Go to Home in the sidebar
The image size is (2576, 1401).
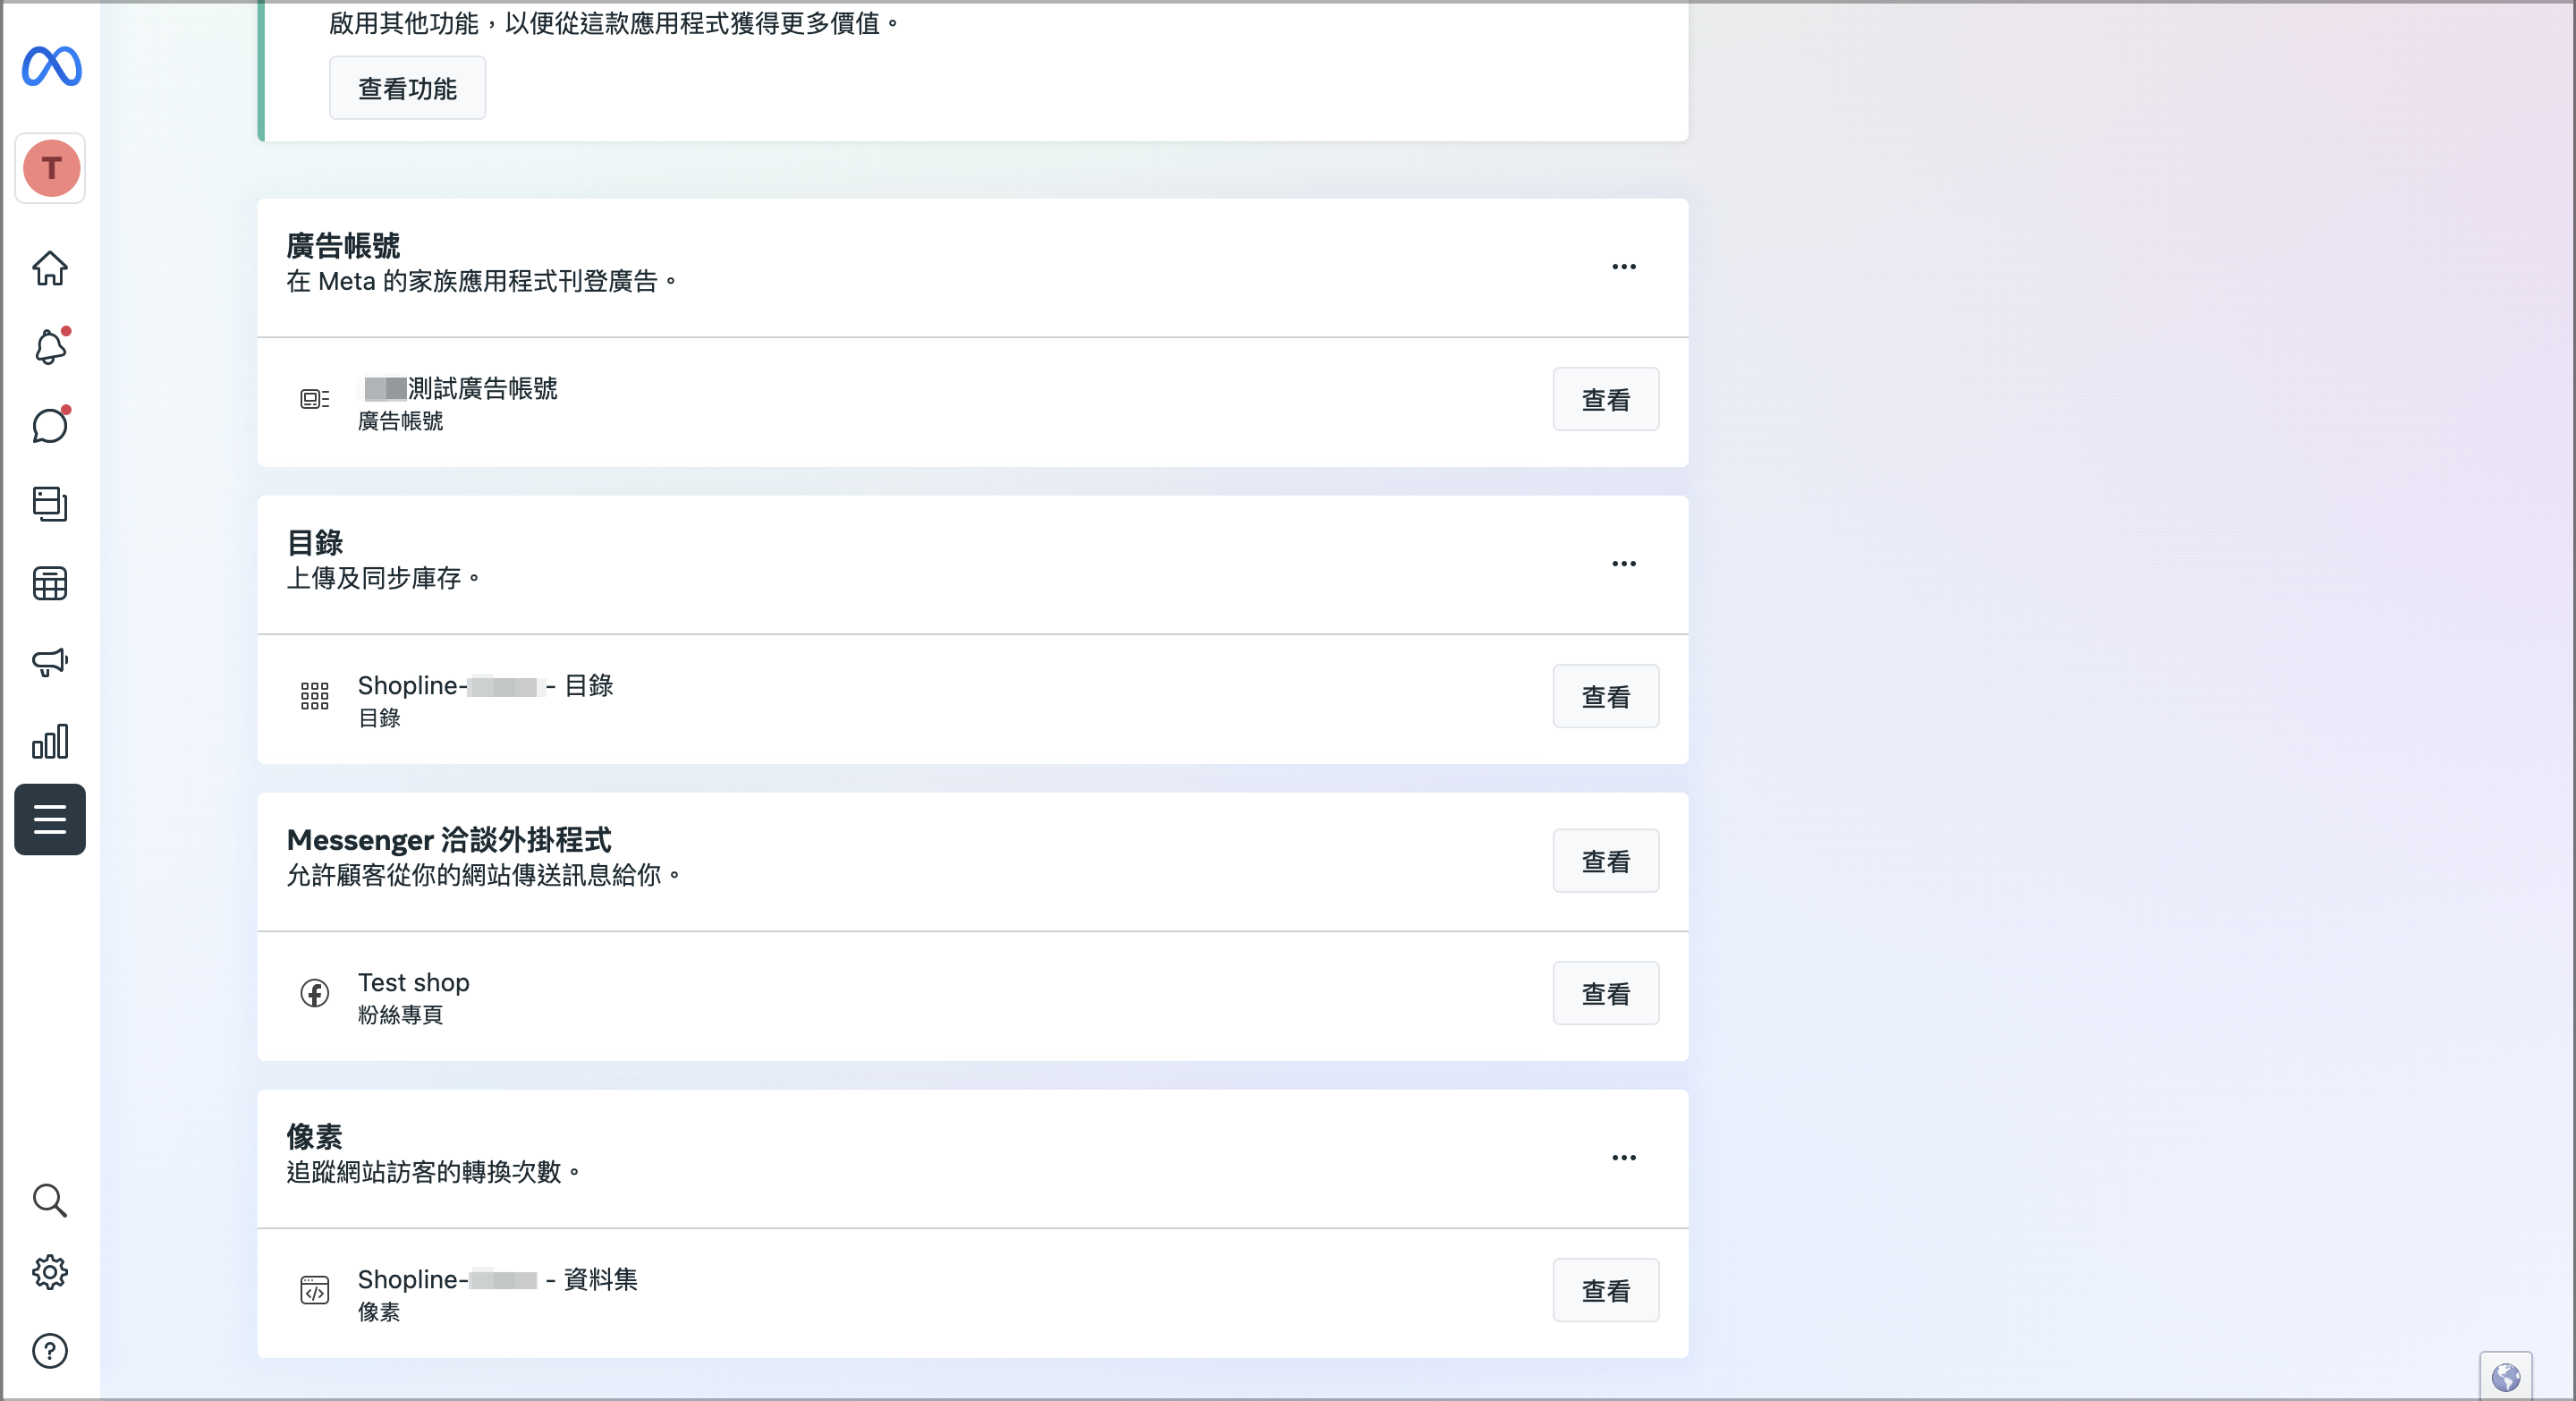[50, 268]
